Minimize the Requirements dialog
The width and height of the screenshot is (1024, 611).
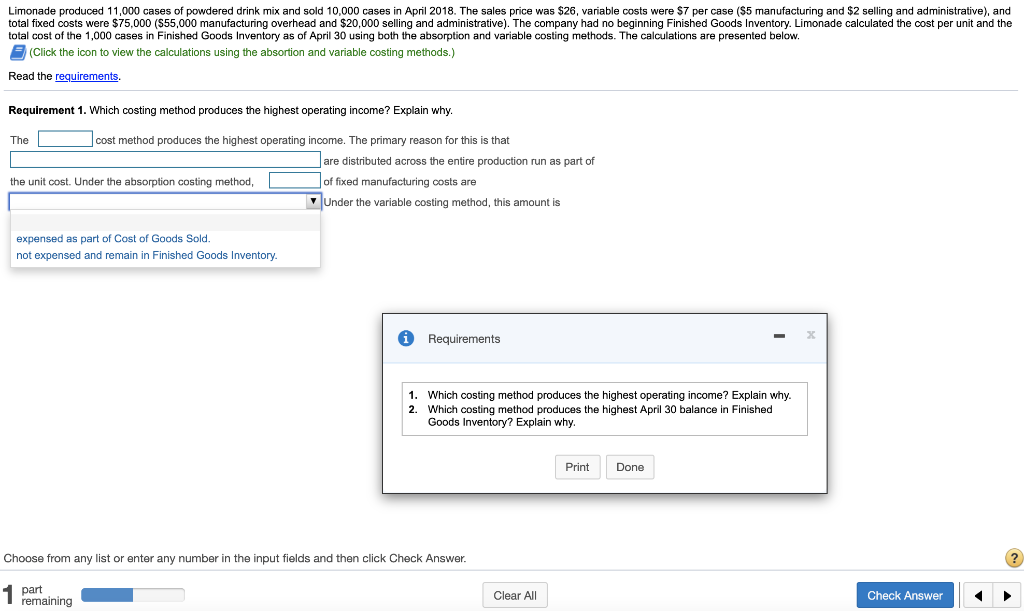click(x=781, y=337)
